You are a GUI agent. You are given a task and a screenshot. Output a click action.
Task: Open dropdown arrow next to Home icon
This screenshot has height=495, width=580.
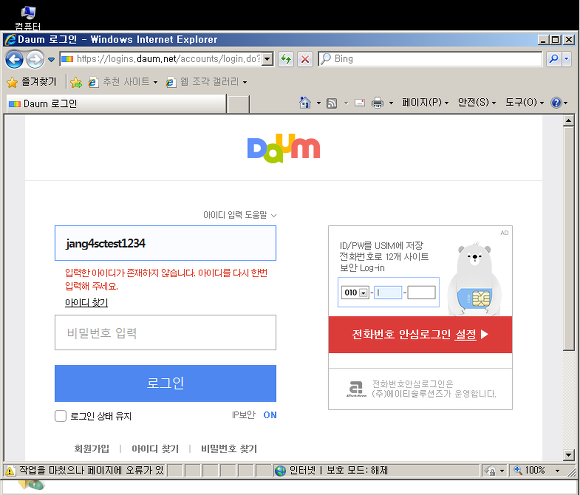[318, 103]
